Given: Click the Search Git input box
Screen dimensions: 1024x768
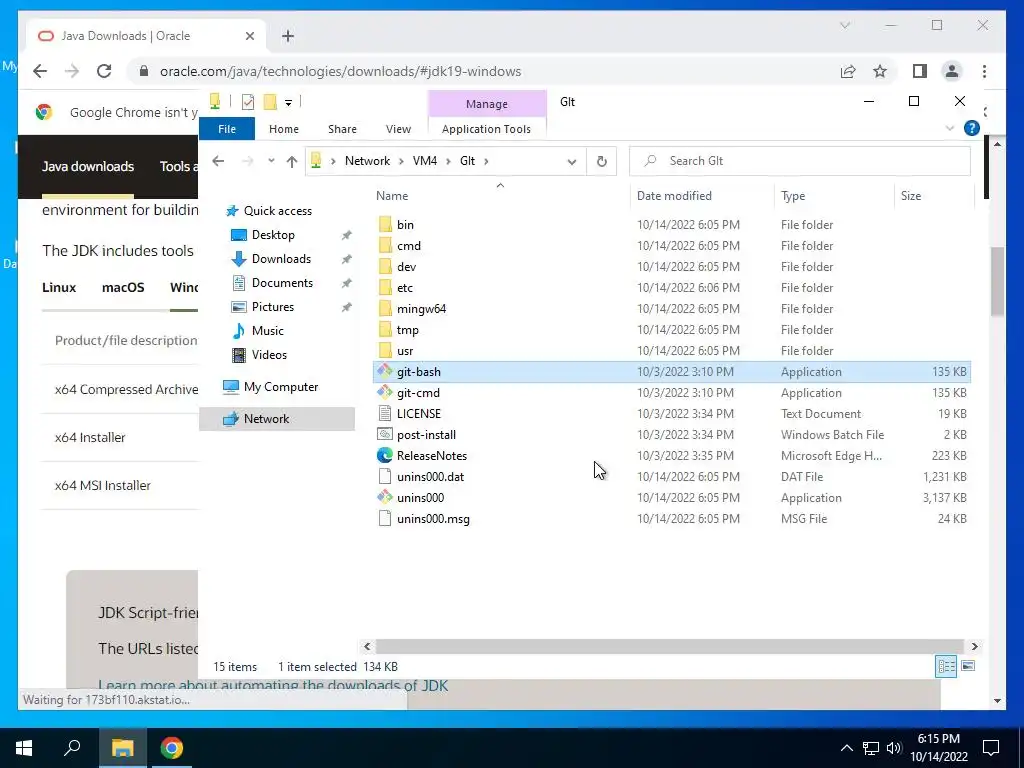Looking at the screenshot, I should click(x=800, y=161).
